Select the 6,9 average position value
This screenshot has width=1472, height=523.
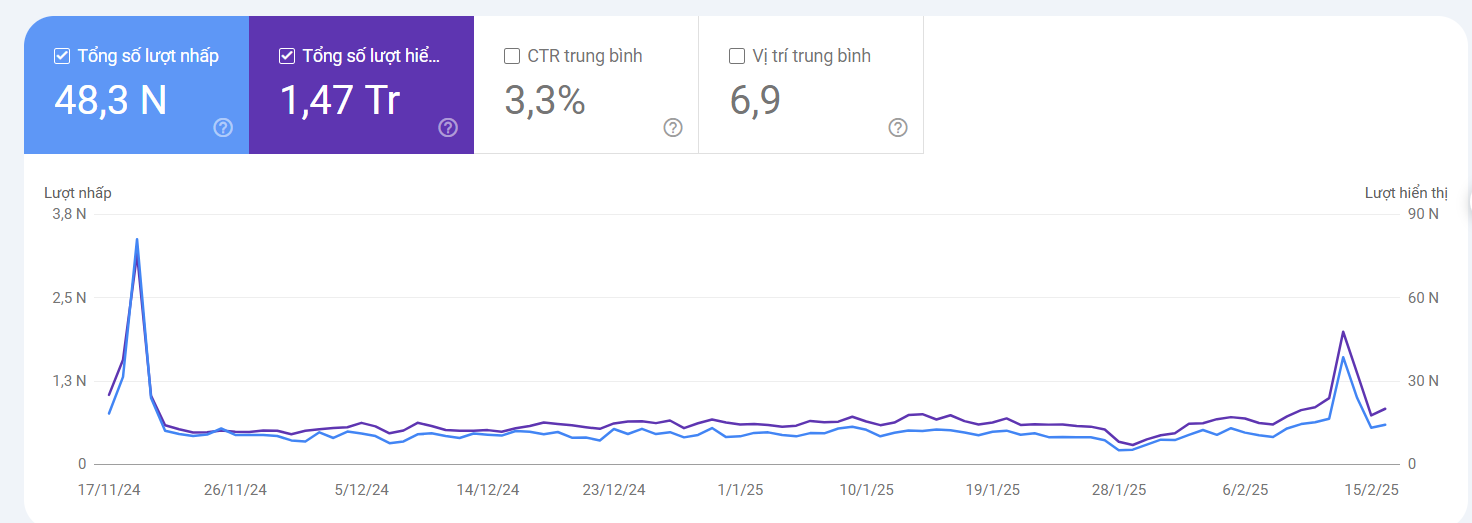point(755,100)
